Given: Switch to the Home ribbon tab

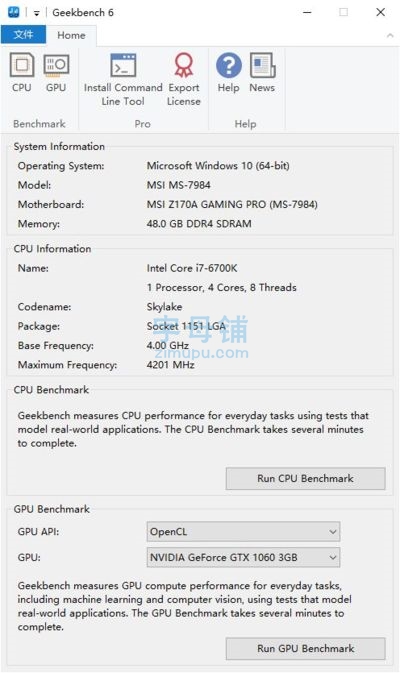Looking at the screenshot, I should (x=71, y=35).
